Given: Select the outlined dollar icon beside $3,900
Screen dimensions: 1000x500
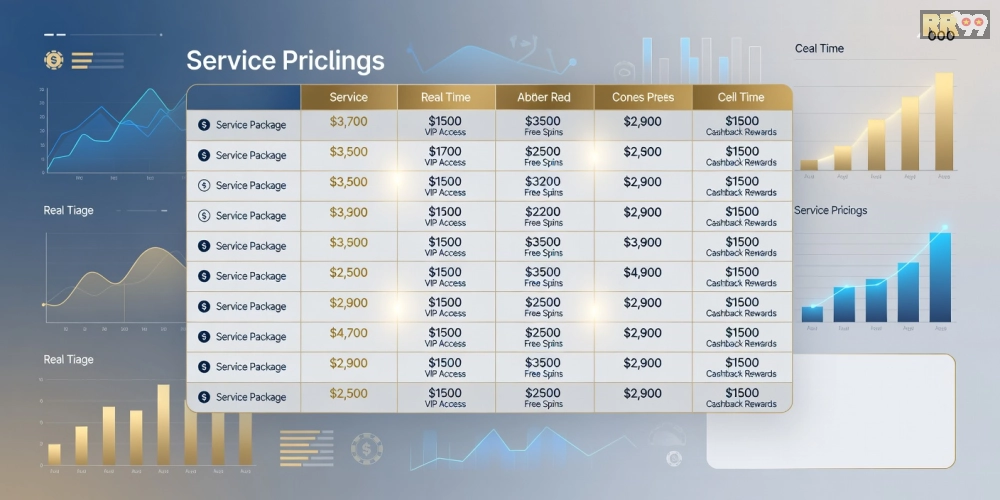Looking at the screenshot, I should (204, 216).
